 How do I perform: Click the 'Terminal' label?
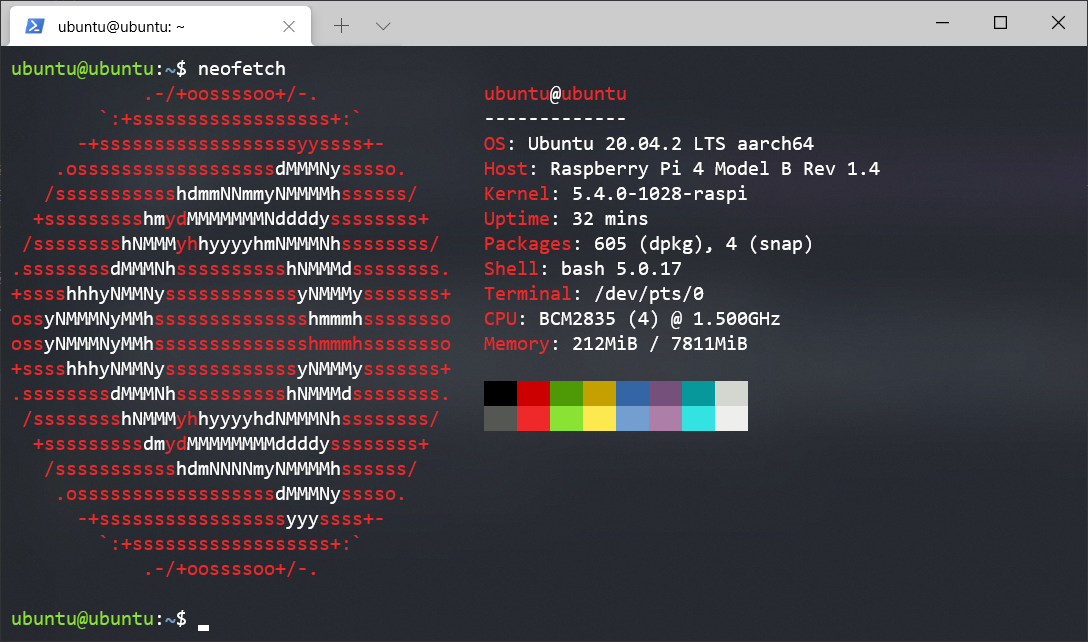[x=528, y=294]
